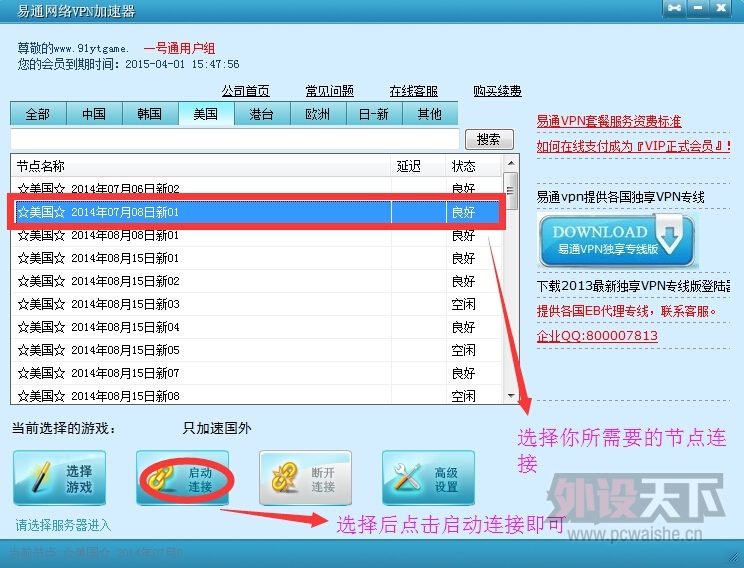Screen dimensions: 744x568
Task: Open the 企业QQ:800007813 link
Action: [x=597, y=336]
